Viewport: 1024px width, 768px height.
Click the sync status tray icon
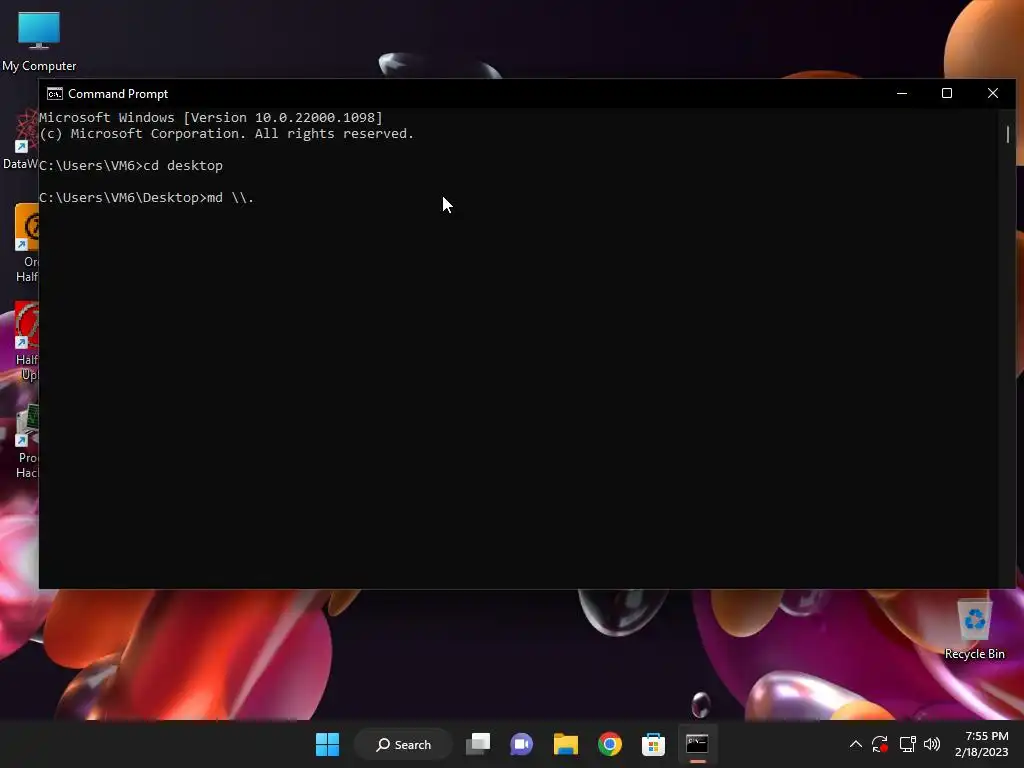[880, 744]
